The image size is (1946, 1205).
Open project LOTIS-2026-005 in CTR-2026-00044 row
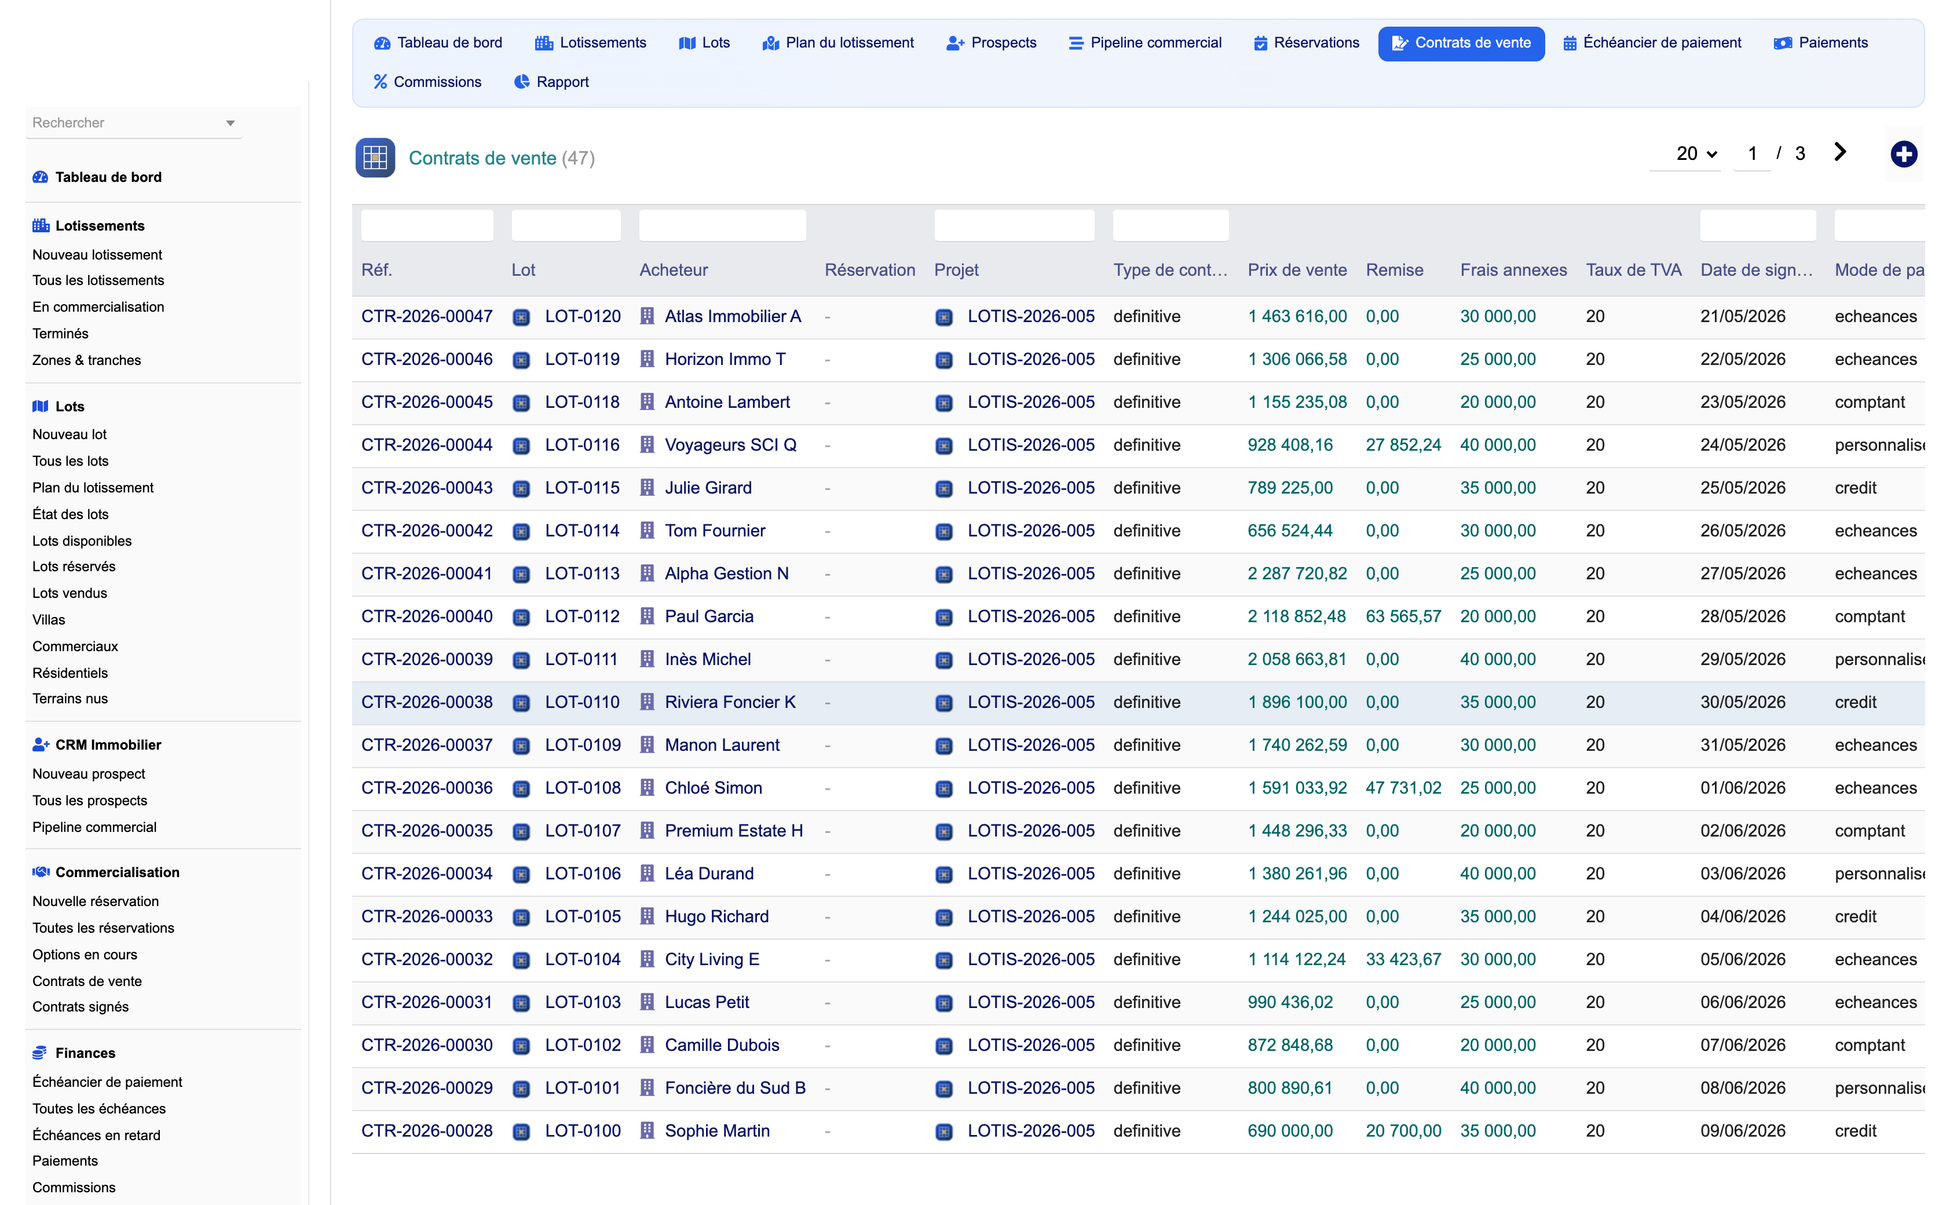1031,445
